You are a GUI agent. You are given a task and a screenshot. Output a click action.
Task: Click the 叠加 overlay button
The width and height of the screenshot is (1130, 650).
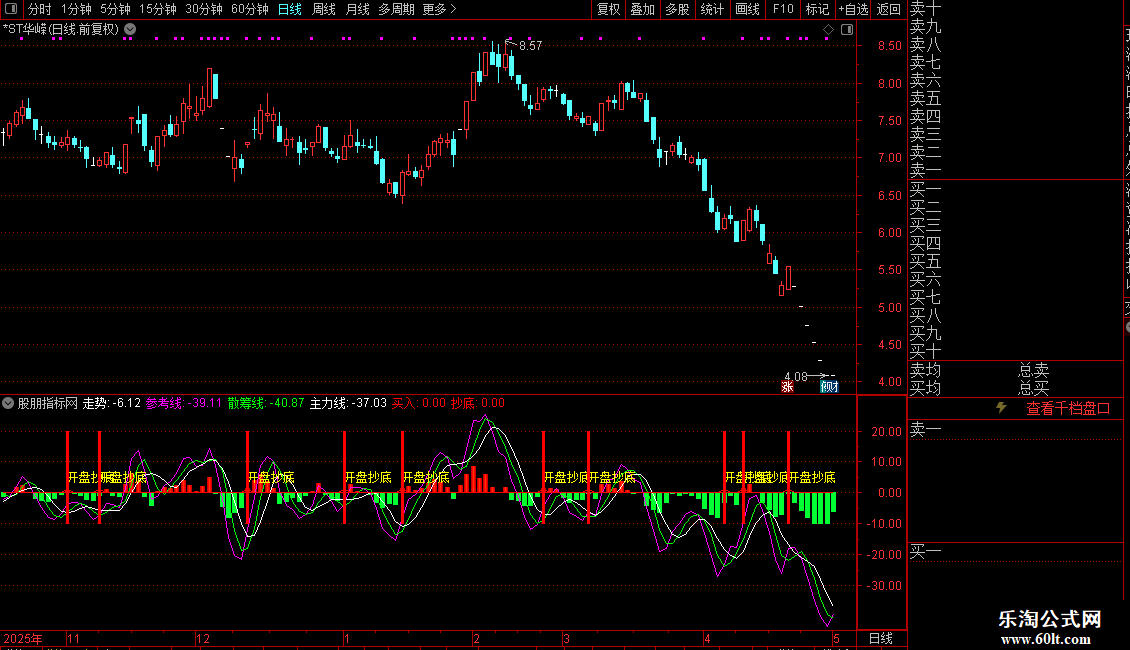tap(643, 9)
